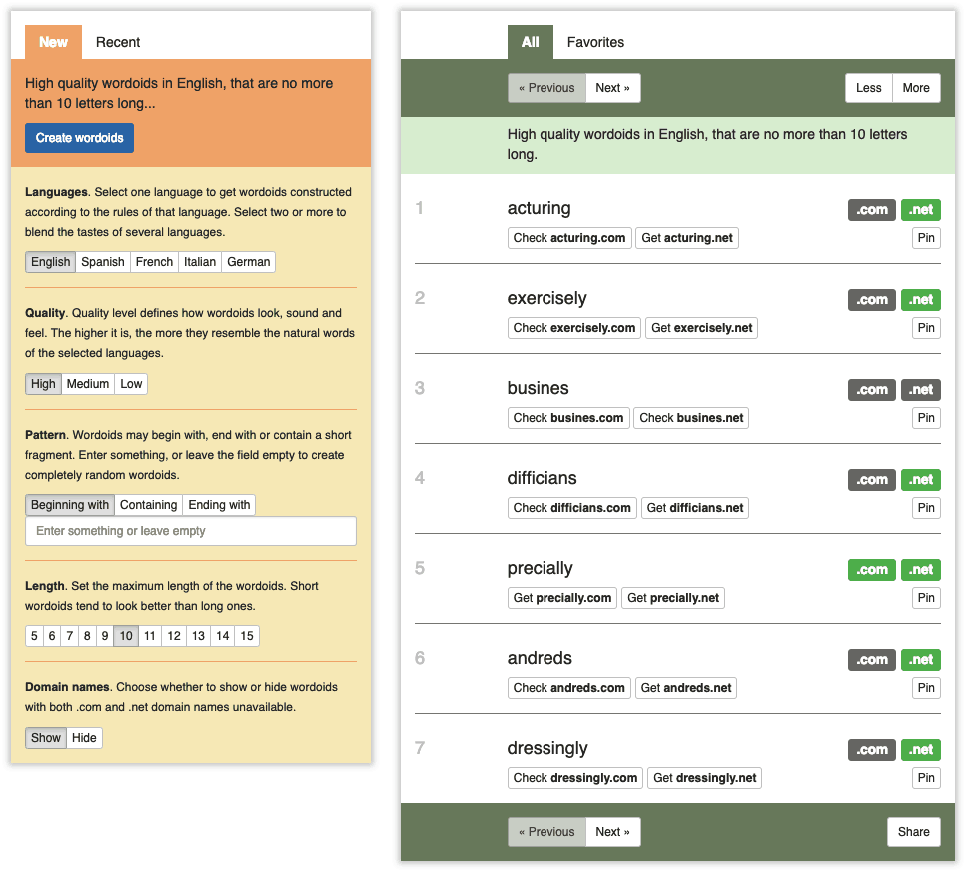
Task: Set quality level to Medium
Action: (x=88, y=384)
